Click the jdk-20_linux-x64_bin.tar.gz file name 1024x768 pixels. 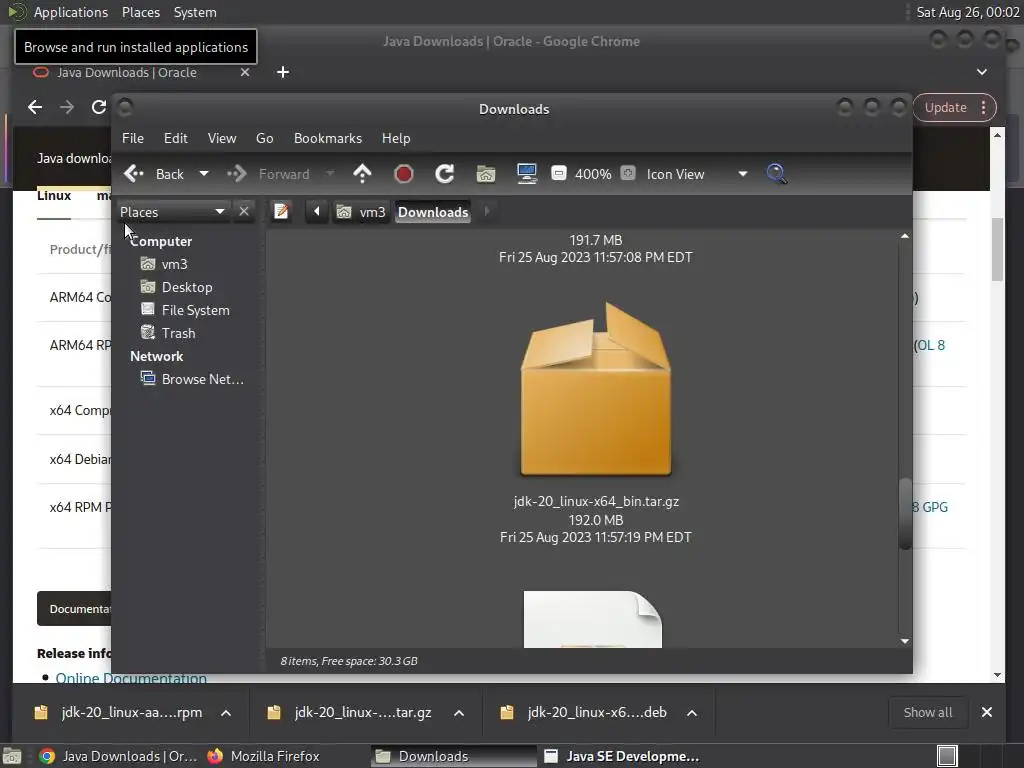pyautogui.click(x=596, y=502)
